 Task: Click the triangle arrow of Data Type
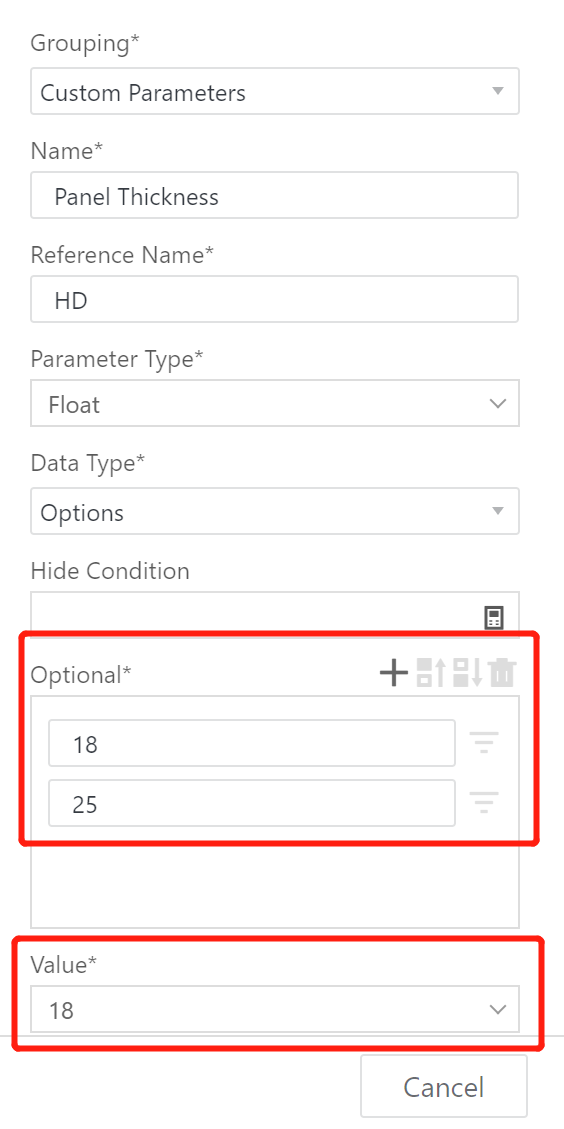(x=497, y=511)
